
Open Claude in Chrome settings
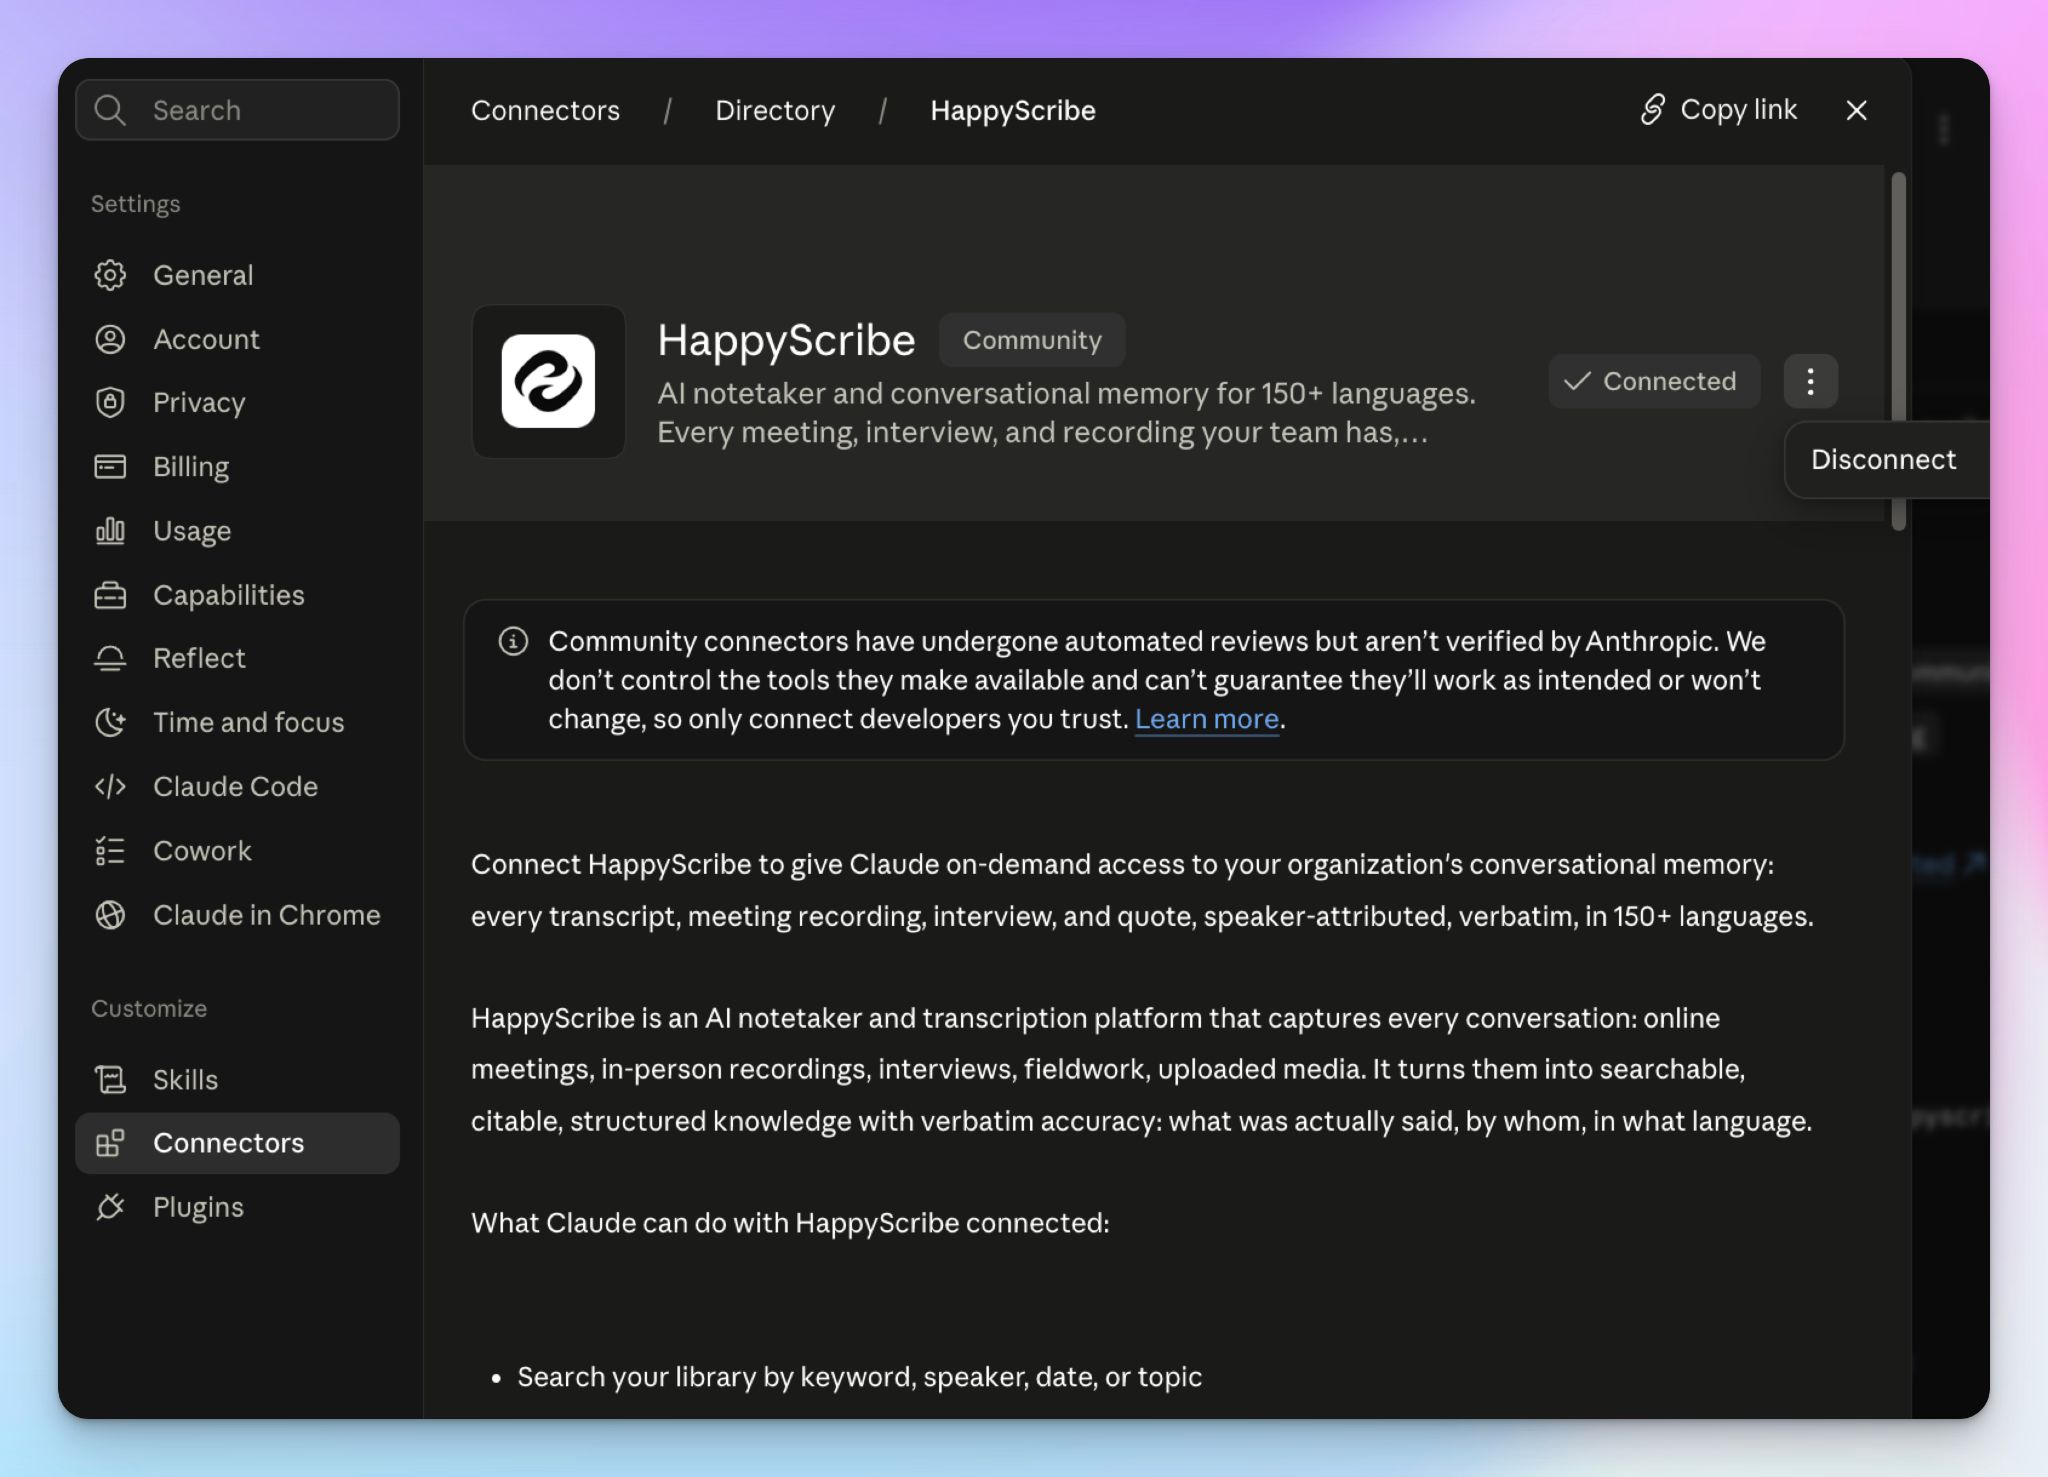click(237, 915)
